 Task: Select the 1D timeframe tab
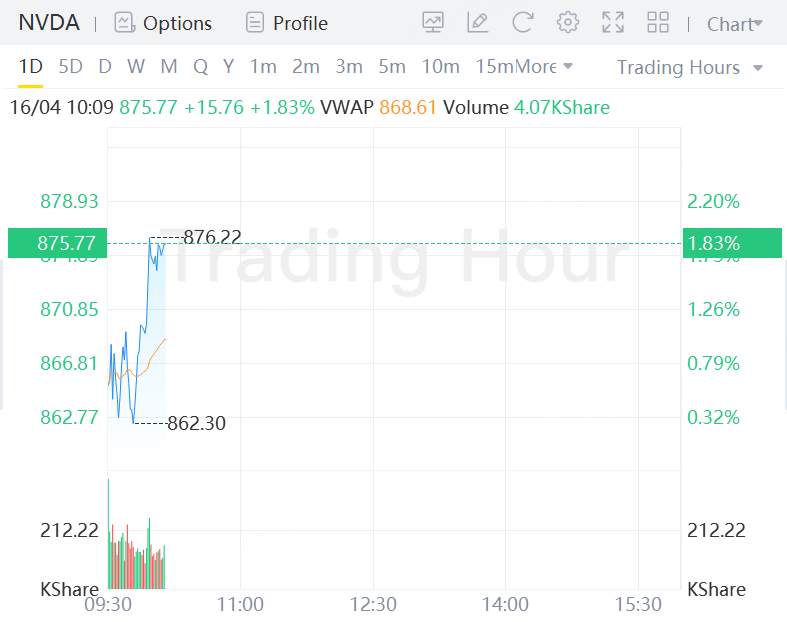31,67
